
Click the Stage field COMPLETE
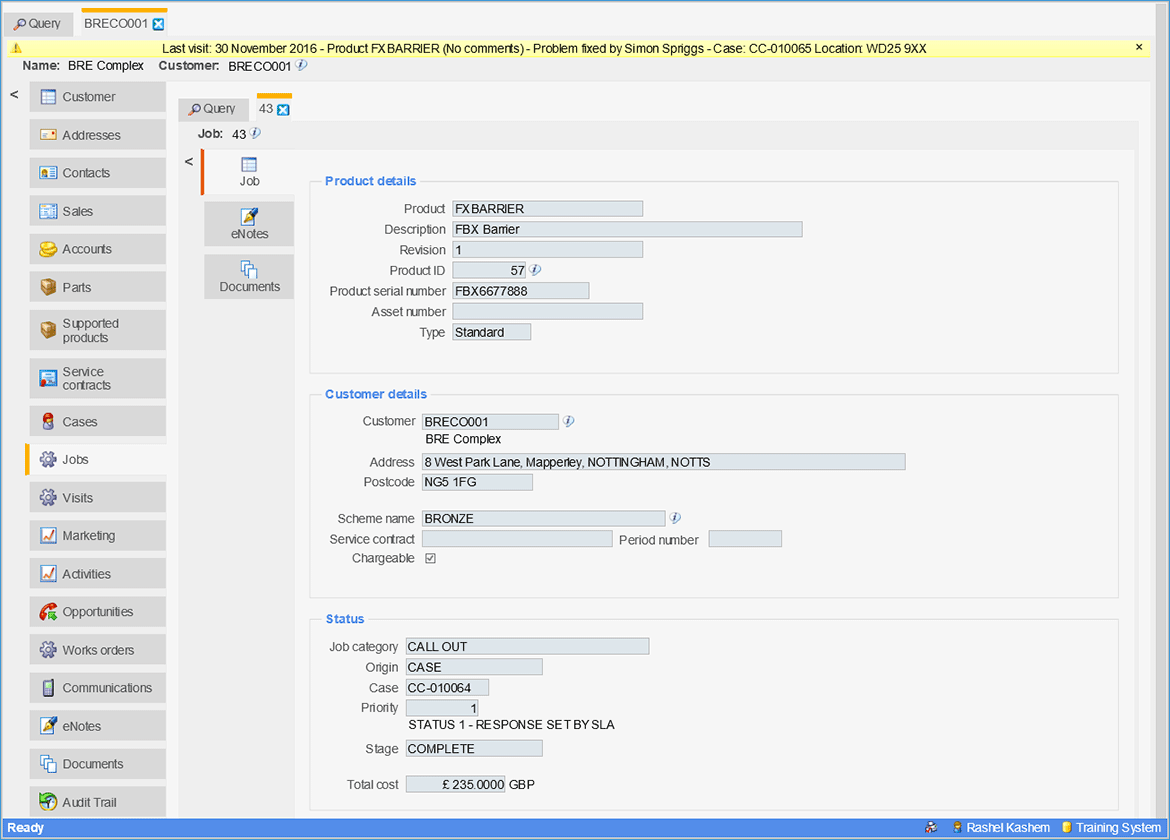coord(474,748)
